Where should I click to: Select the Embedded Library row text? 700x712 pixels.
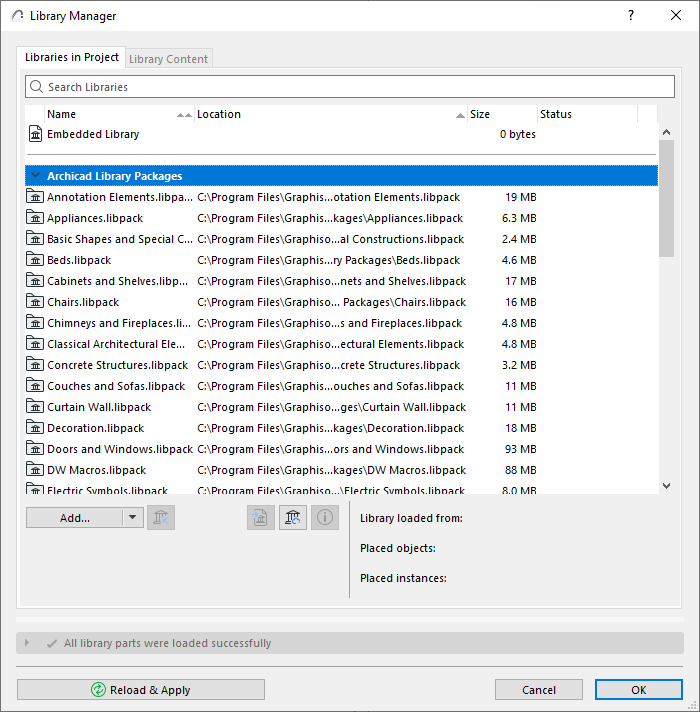point(93,134)
